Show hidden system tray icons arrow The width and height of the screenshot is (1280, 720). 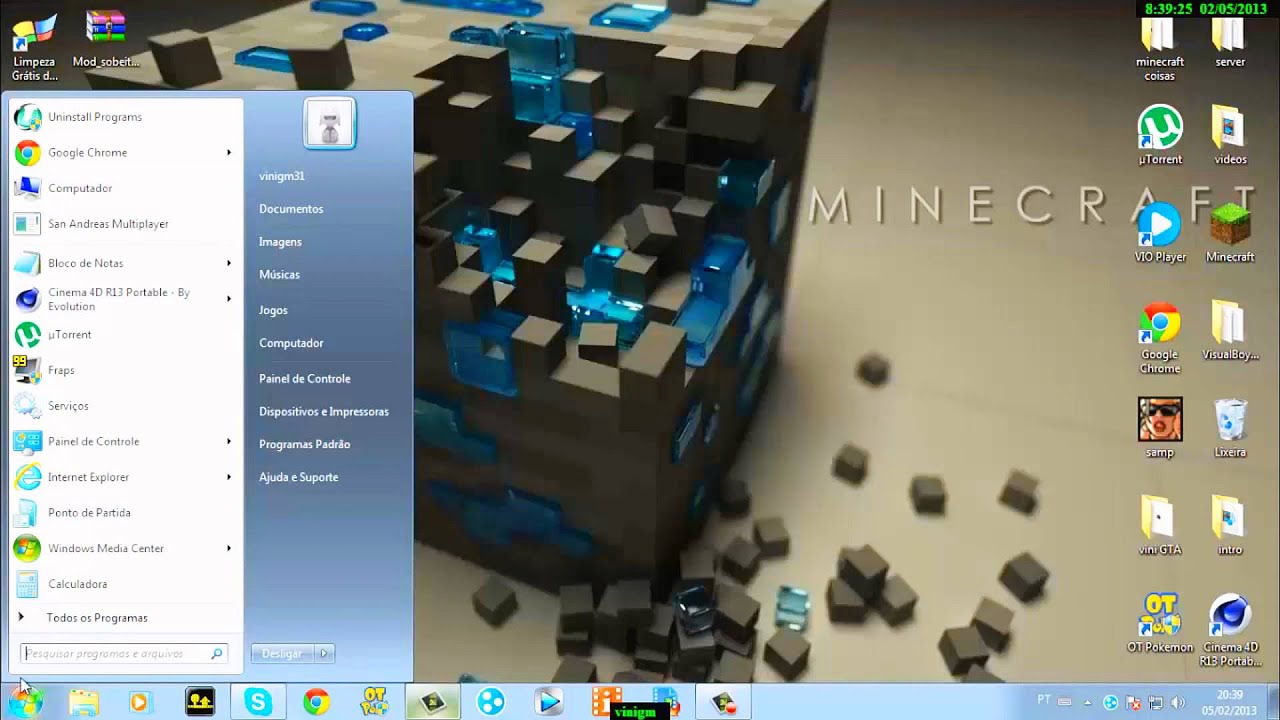click(1087, 702)
